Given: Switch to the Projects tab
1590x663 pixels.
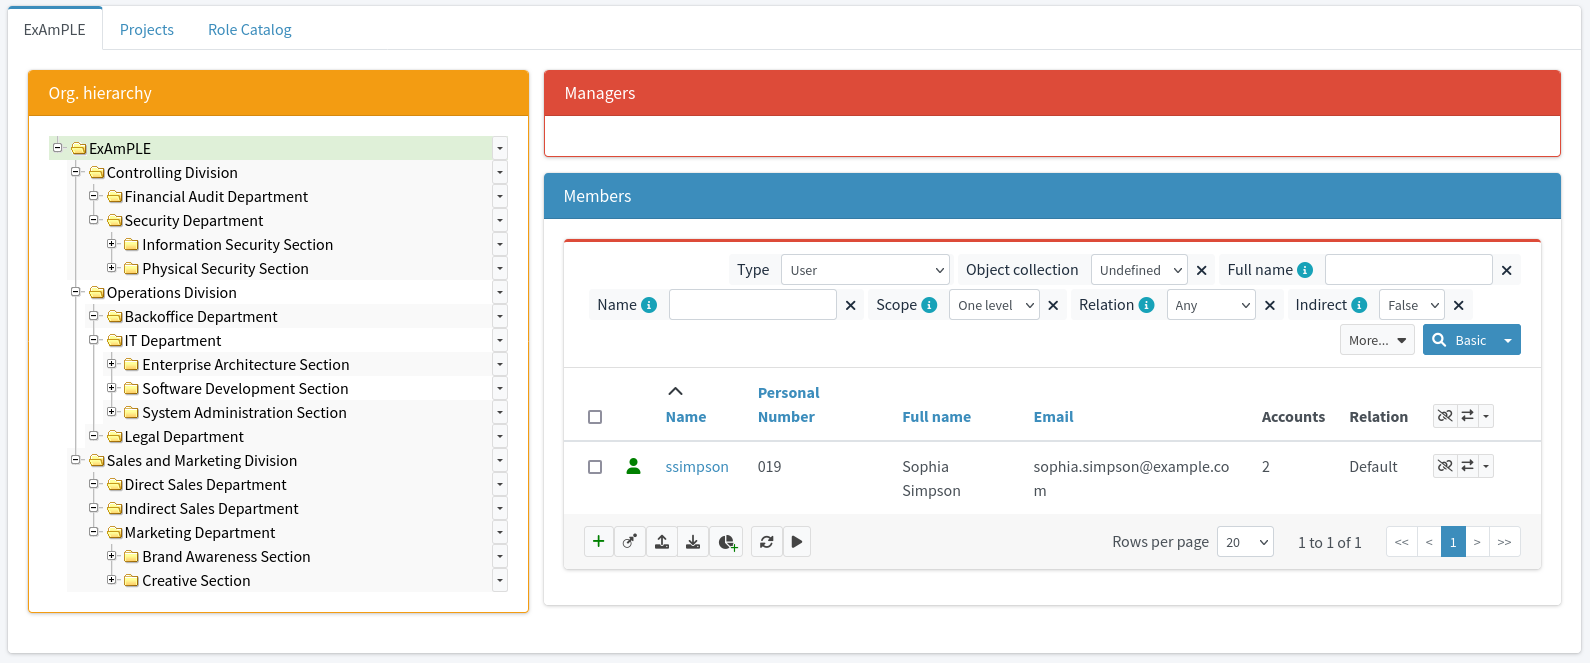Looking at the screenshot, I should coord(147,30).
